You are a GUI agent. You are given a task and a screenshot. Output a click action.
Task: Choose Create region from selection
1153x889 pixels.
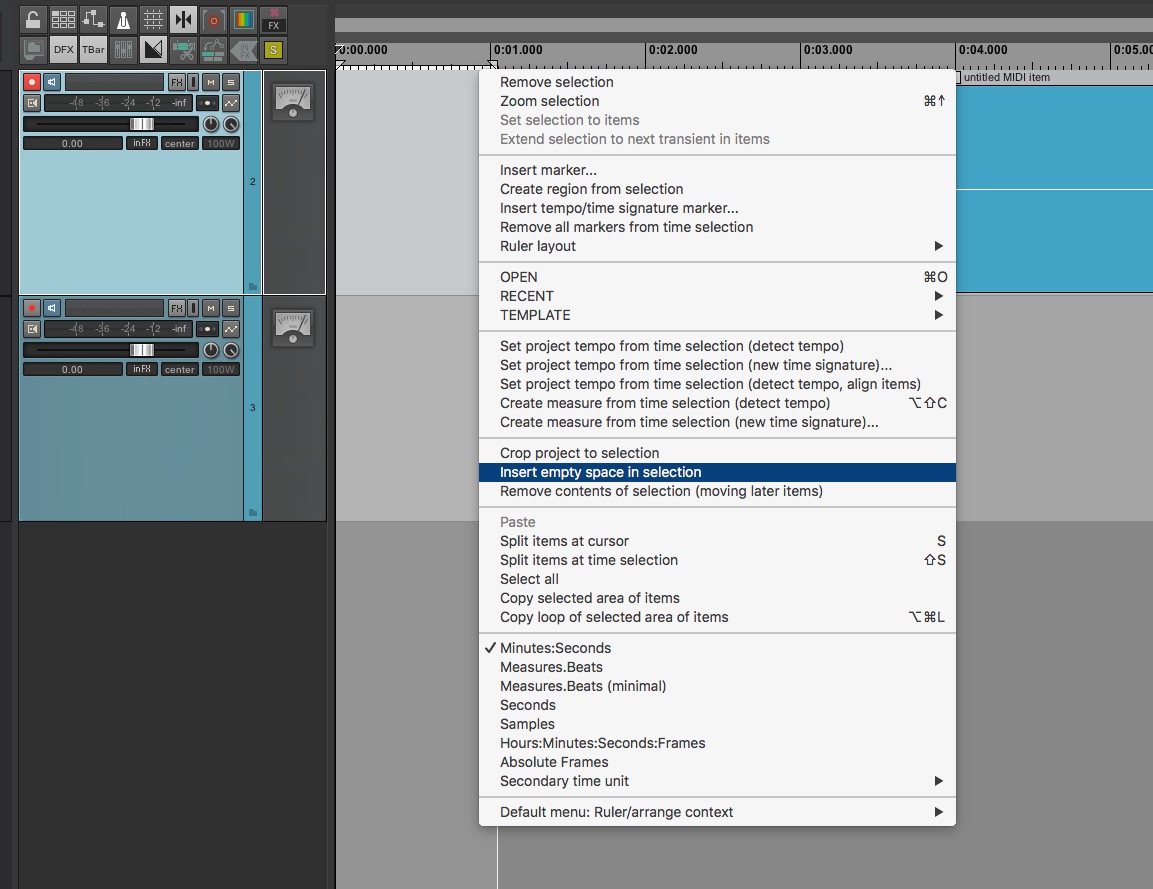coord(717,189)
